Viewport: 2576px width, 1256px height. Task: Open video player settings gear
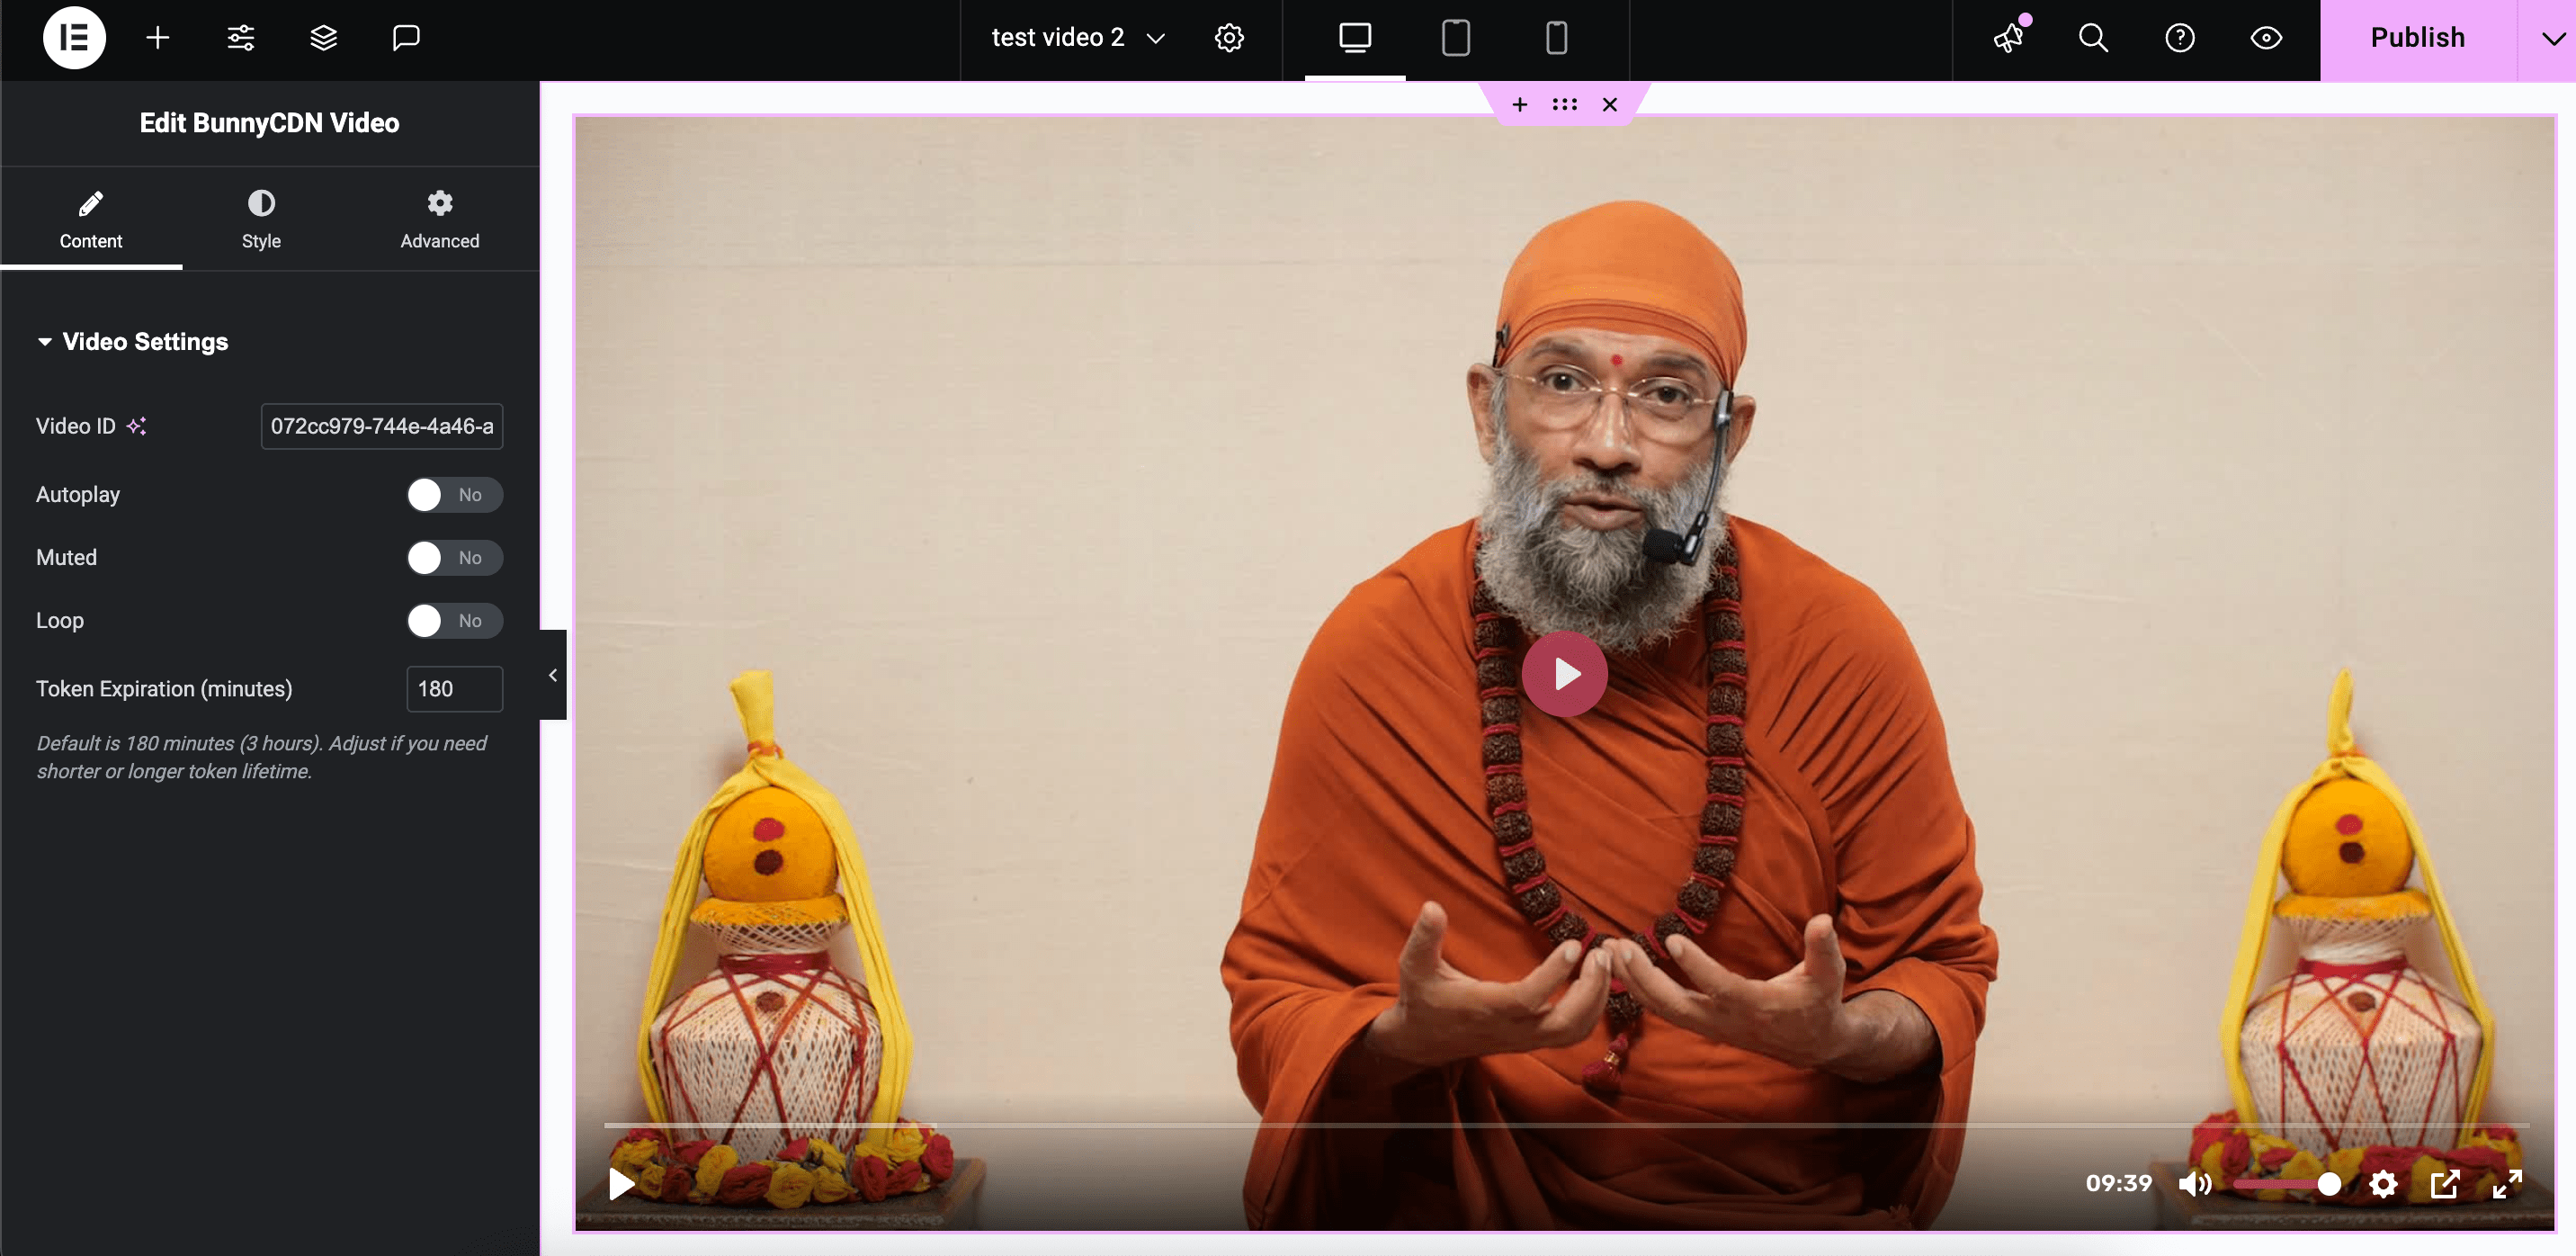2383,1184
